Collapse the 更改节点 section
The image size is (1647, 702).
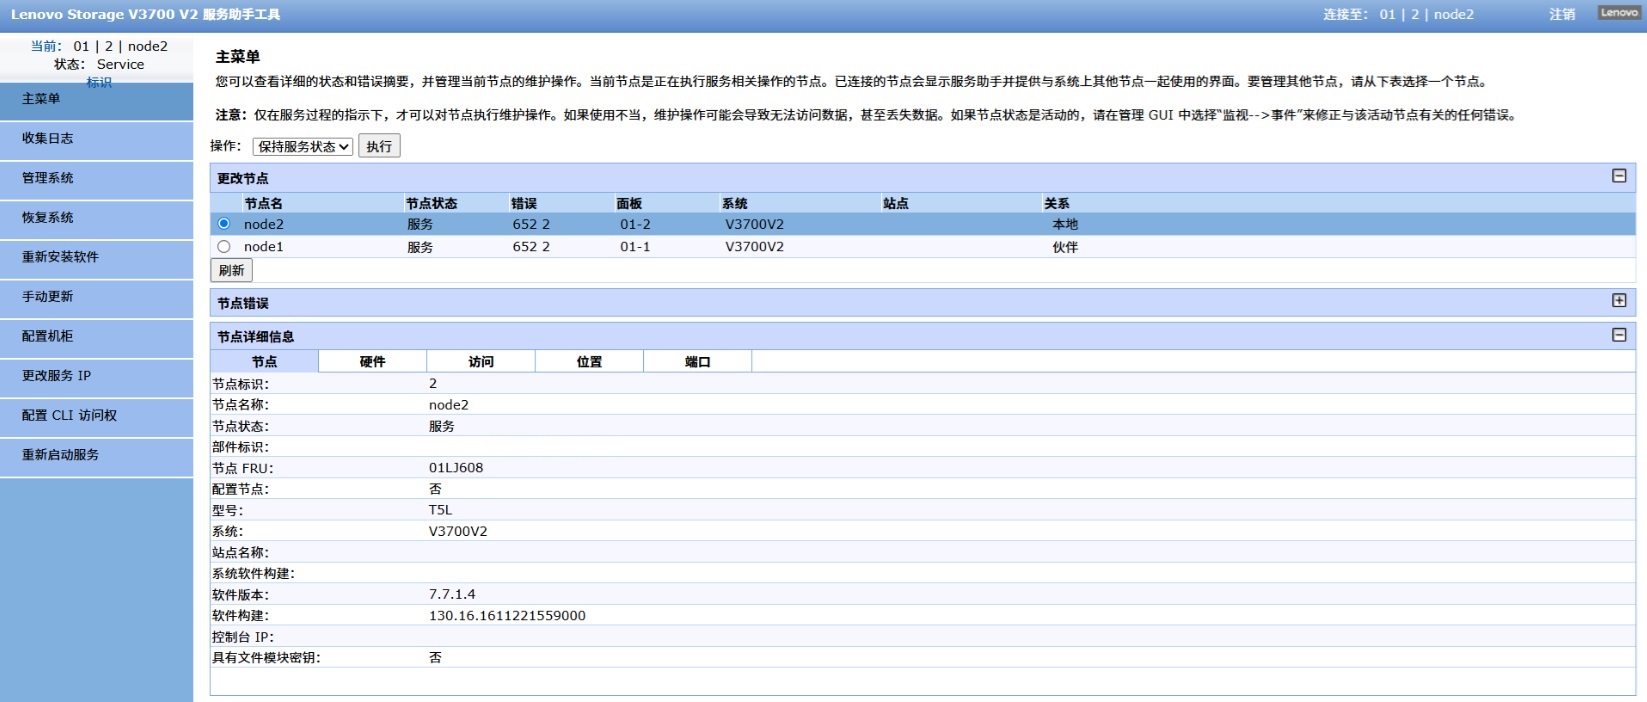[1619, 176]
